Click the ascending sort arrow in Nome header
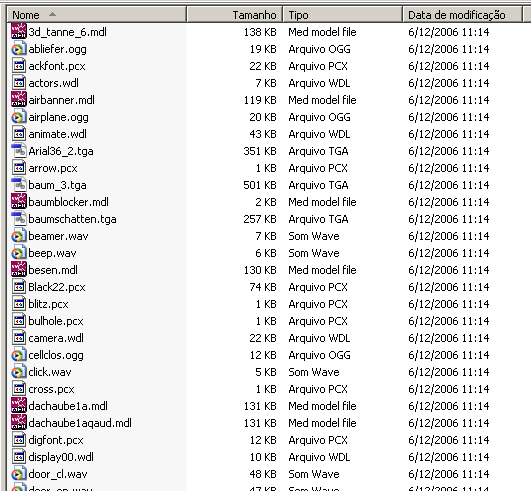Viewport: 531px width, 491px height. pyautogui.click(x=52, y=14)
